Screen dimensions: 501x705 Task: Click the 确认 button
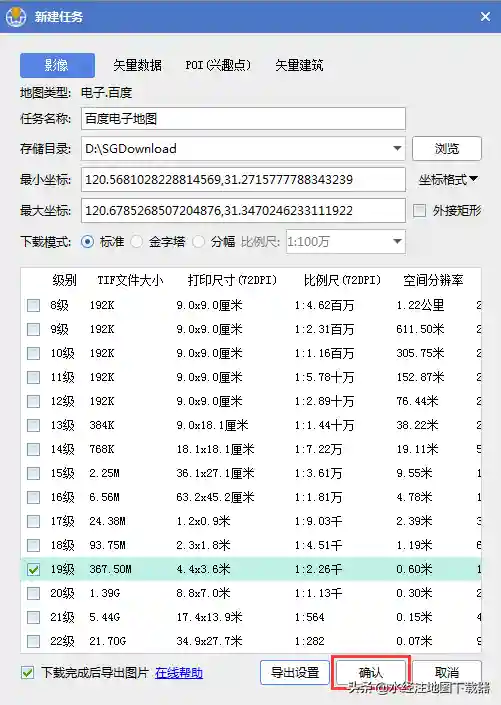pos(371,673)
